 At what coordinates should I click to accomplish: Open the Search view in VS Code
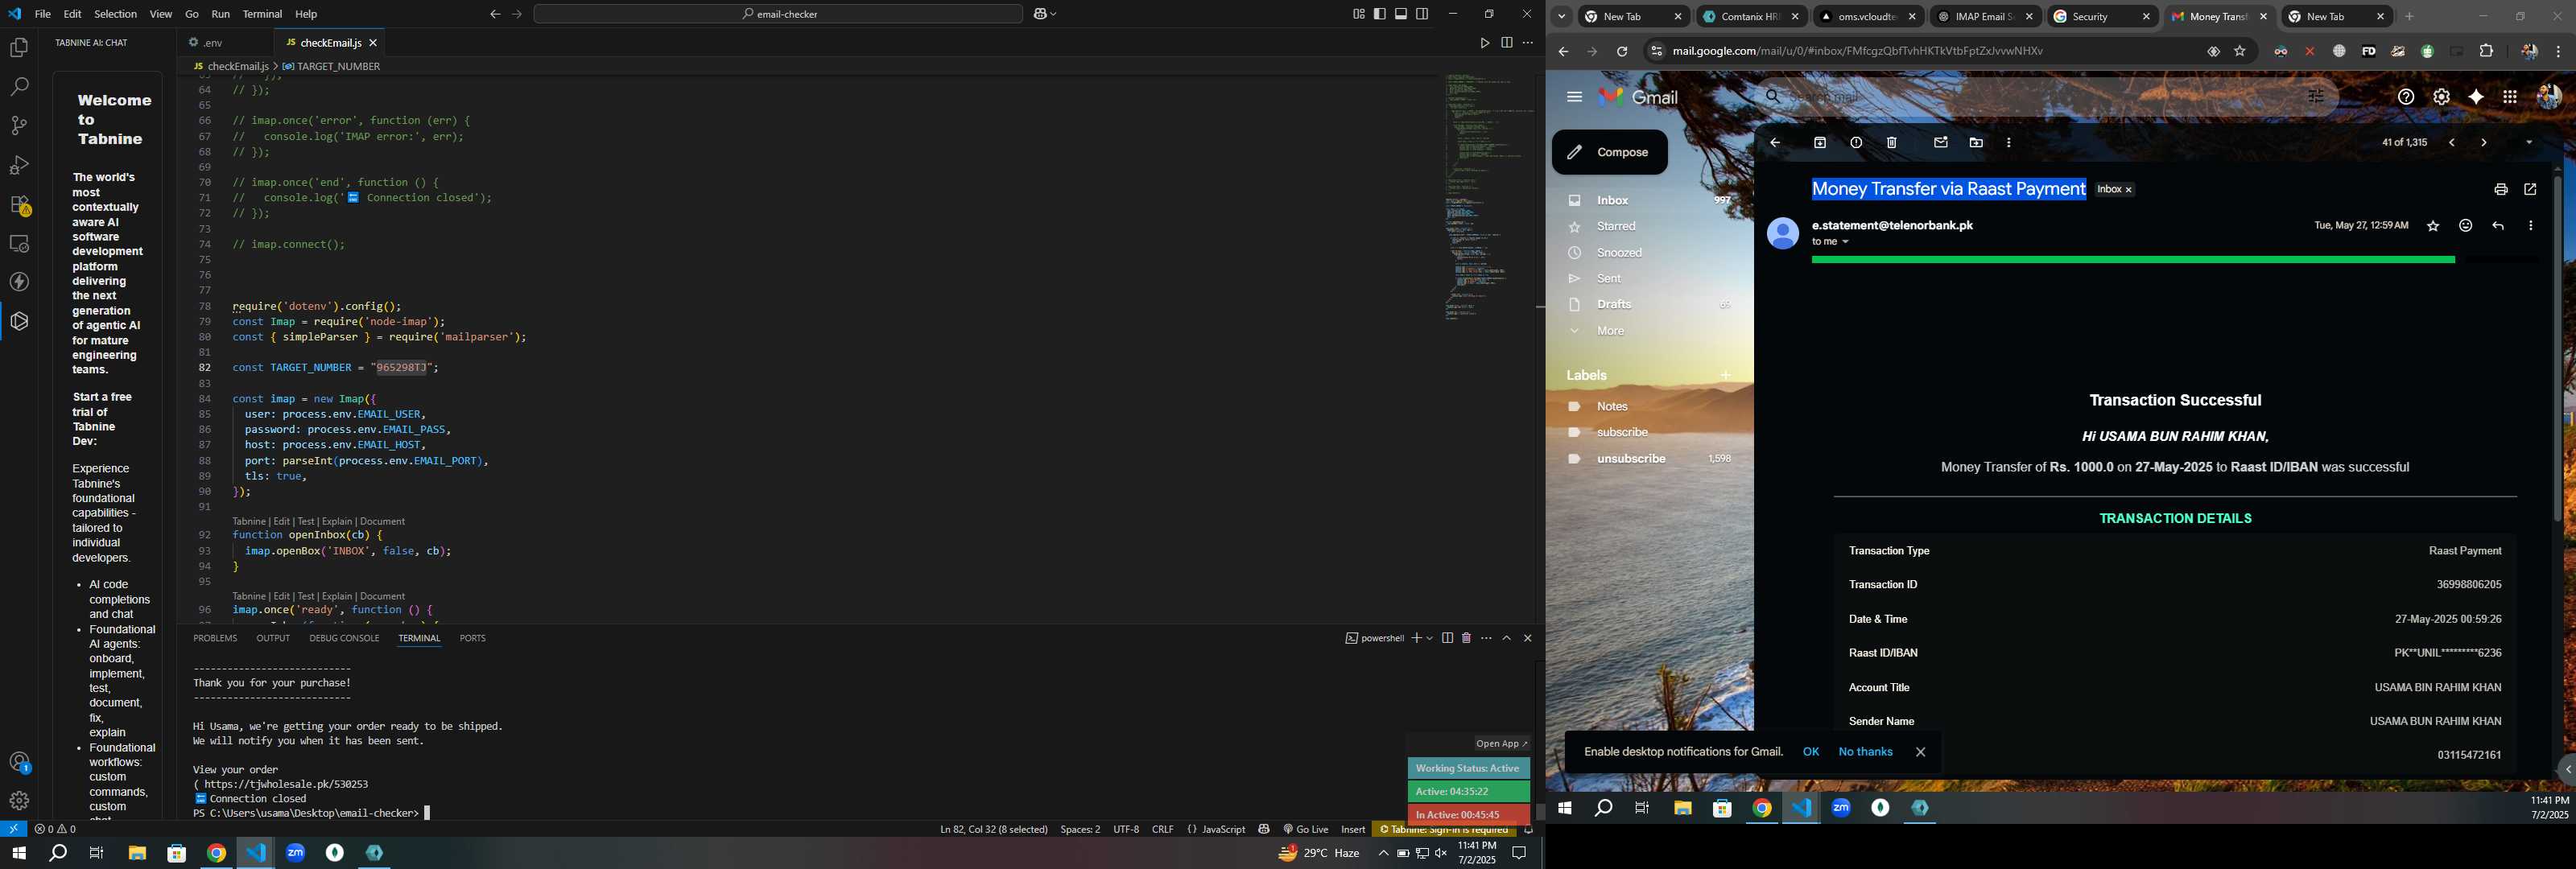(19, 87)
